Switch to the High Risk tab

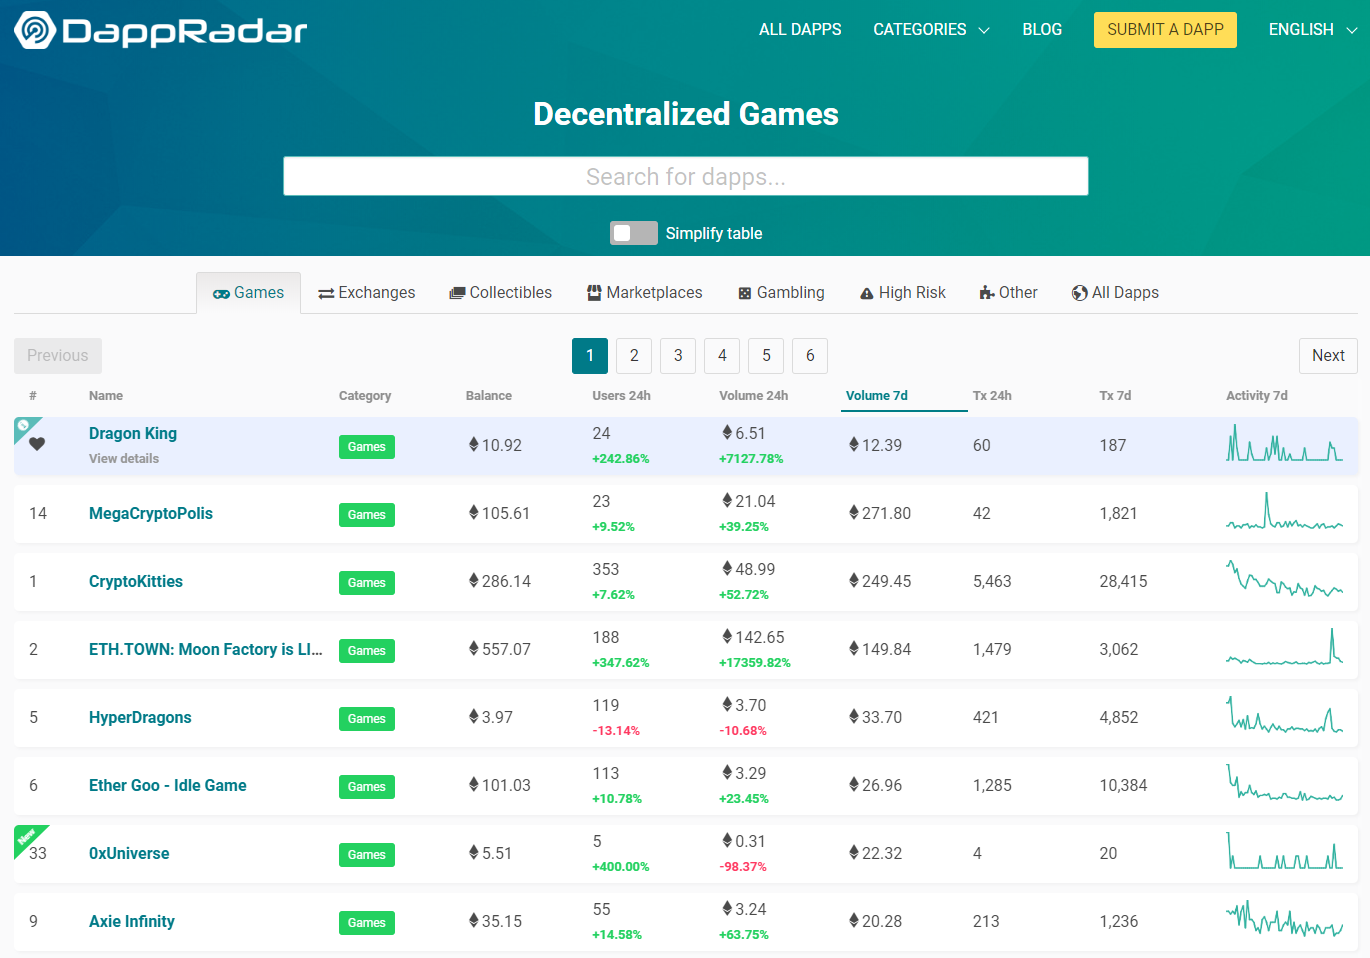pos(902,293)
